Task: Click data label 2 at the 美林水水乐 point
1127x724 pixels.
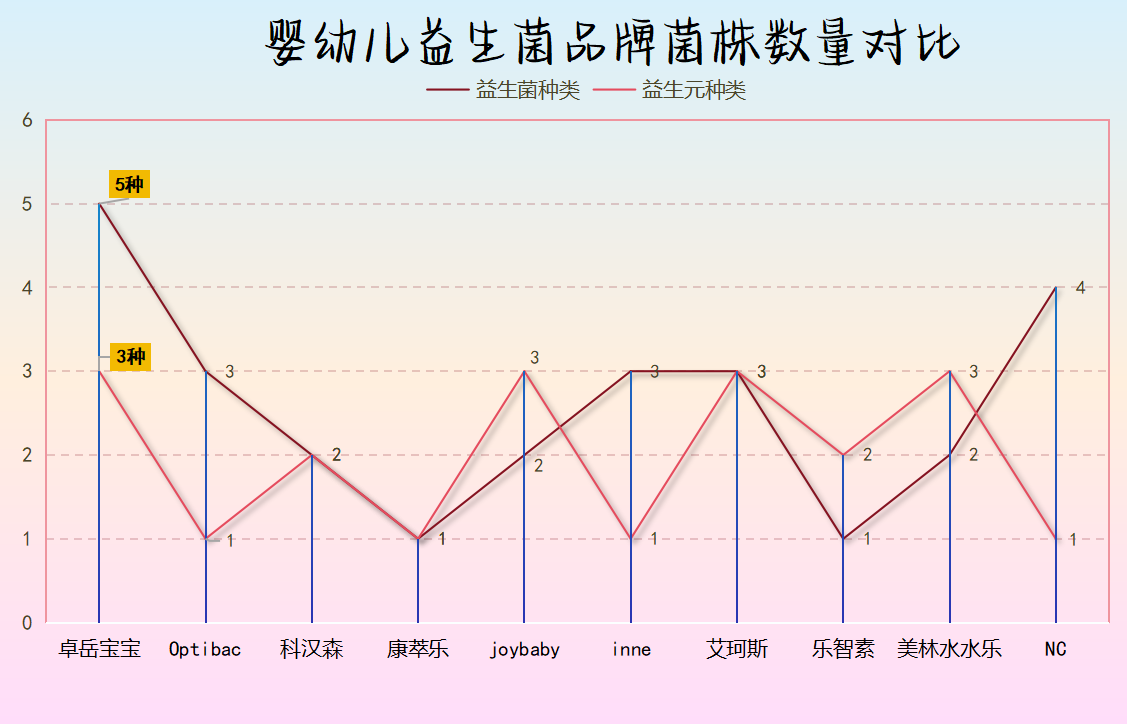Action: click(973, 455)
